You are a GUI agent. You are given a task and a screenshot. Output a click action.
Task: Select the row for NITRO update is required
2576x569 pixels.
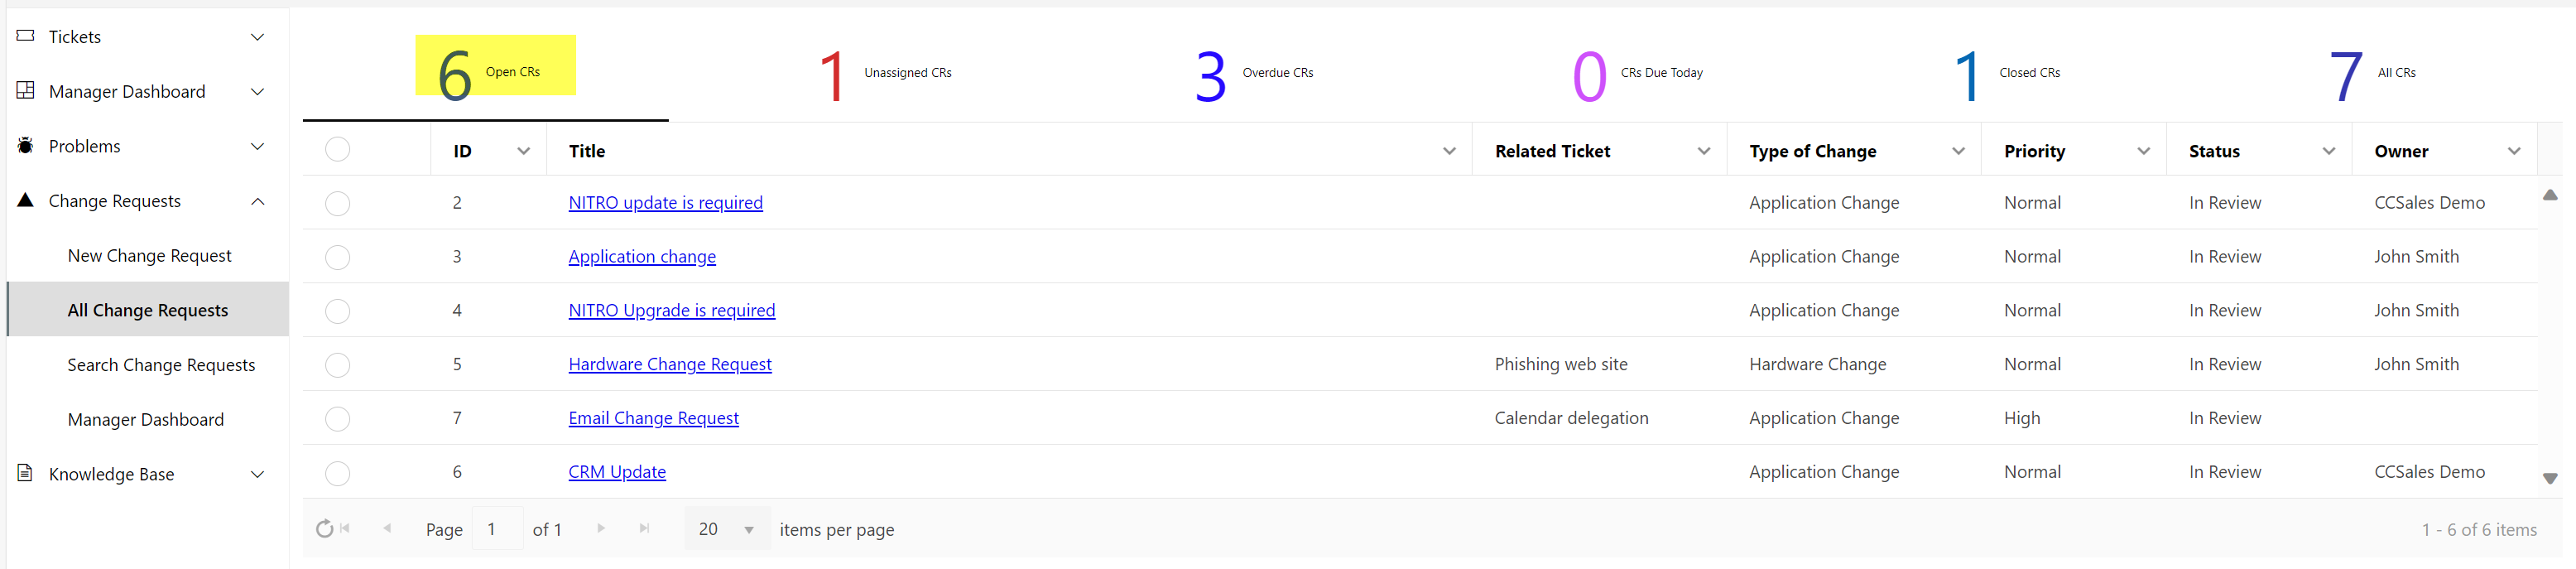click(x=338, y=203)
